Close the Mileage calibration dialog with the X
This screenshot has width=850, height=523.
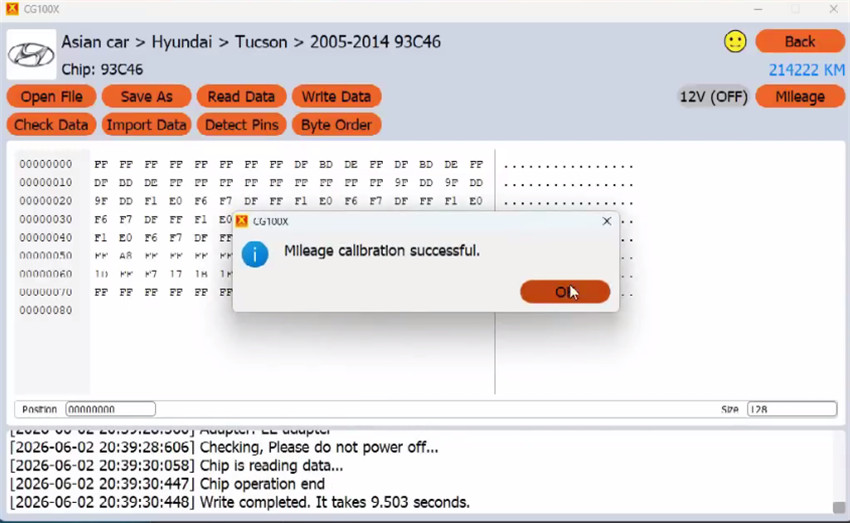tap(607, 221)
